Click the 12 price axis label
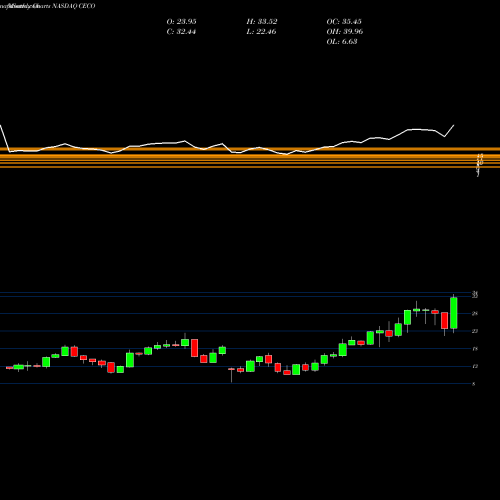The image size is (500, 500). pos(475,366)
